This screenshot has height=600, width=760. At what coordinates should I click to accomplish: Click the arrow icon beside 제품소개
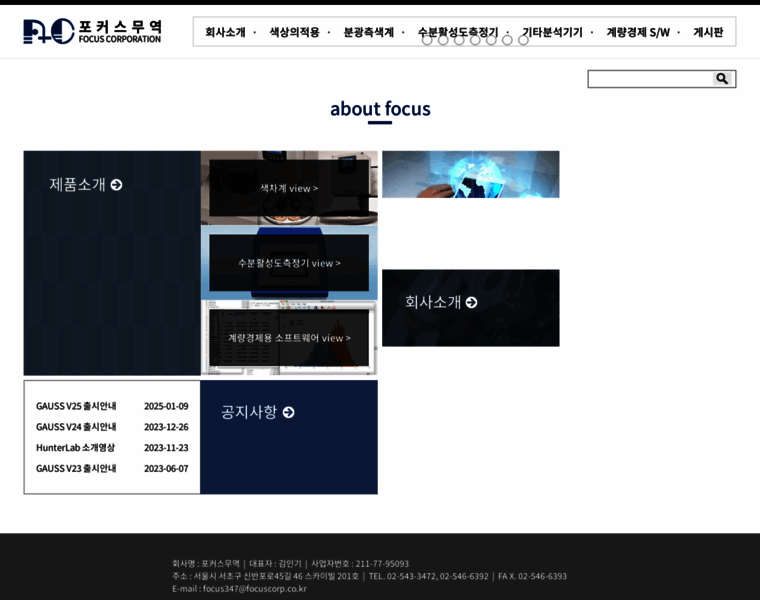pos(116,185)
